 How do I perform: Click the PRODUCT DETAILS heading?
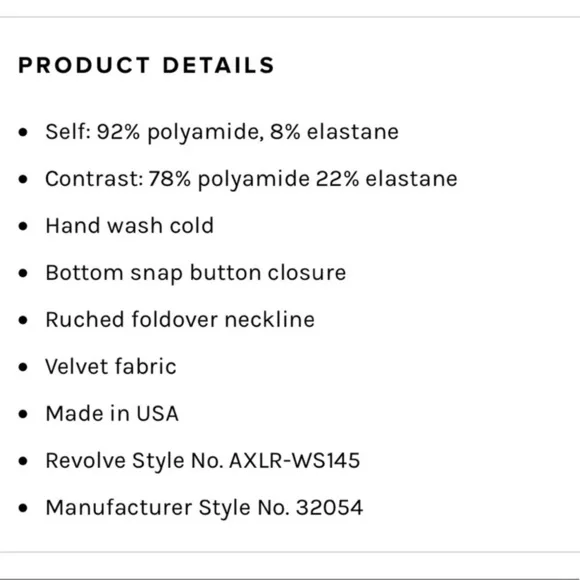pyautogui.click(x=146, y=65)
